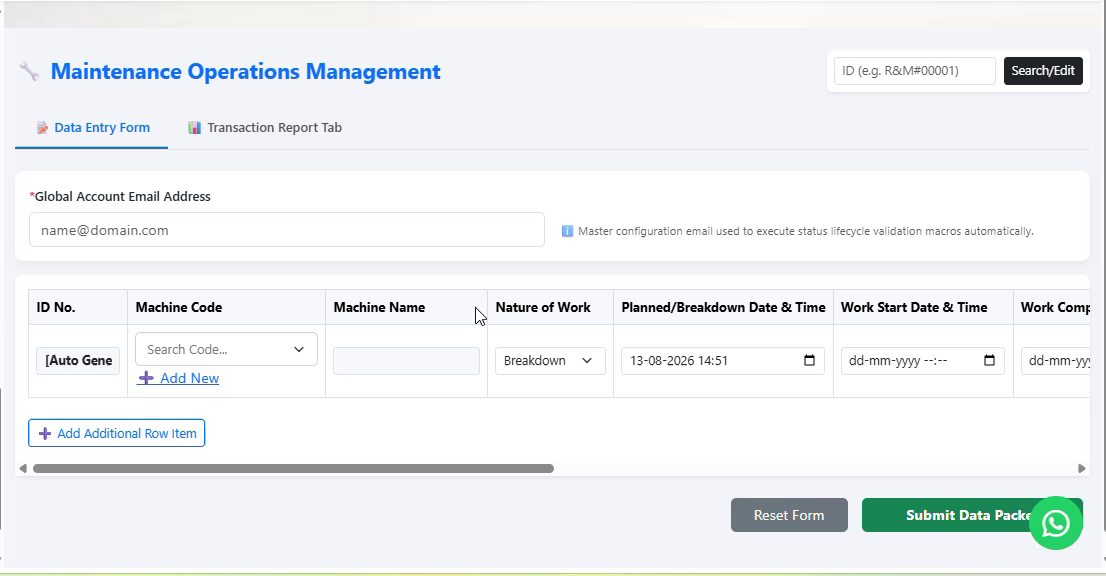Click the Machine Name input field
Viewport: 1106px width, 576px height.
pos(406,360)
